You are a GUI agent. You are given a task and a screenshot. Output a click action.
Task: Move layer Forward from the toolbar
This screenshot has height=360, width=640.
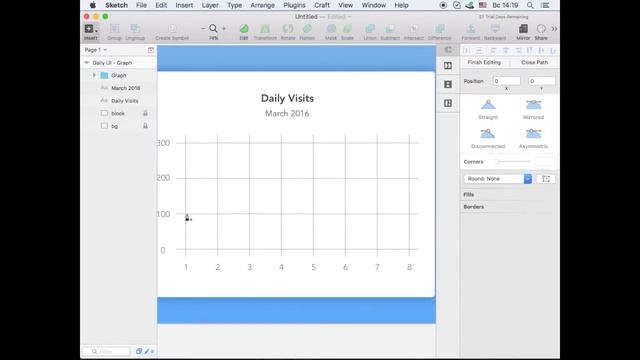(x=471, y=29)
